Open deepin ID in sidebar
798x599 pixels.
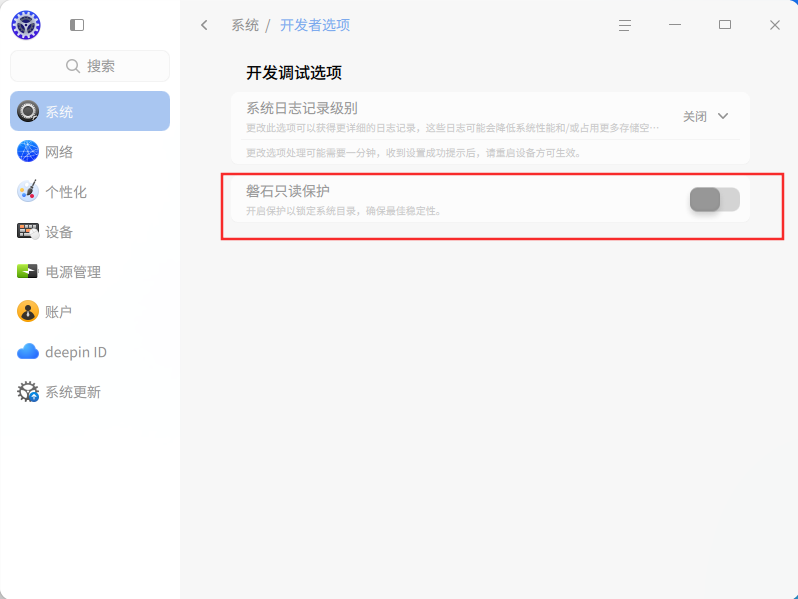pos(90,352)
